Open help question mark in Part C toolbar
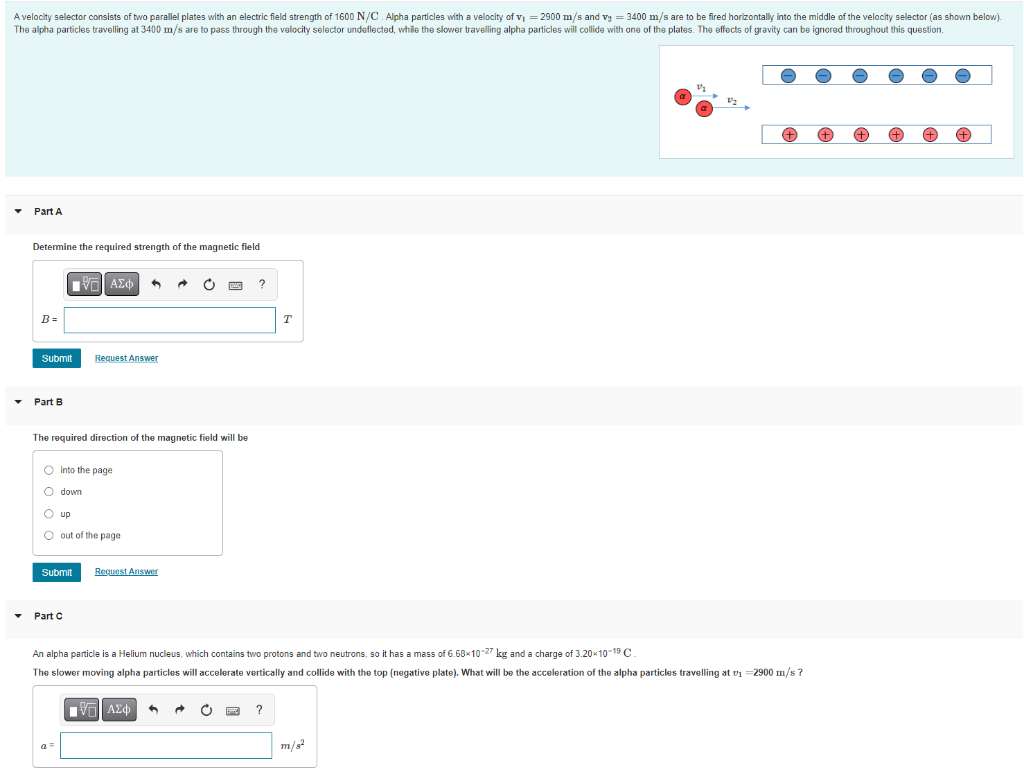This screenshot has width=1024, height=774. [x=259, y=709]
